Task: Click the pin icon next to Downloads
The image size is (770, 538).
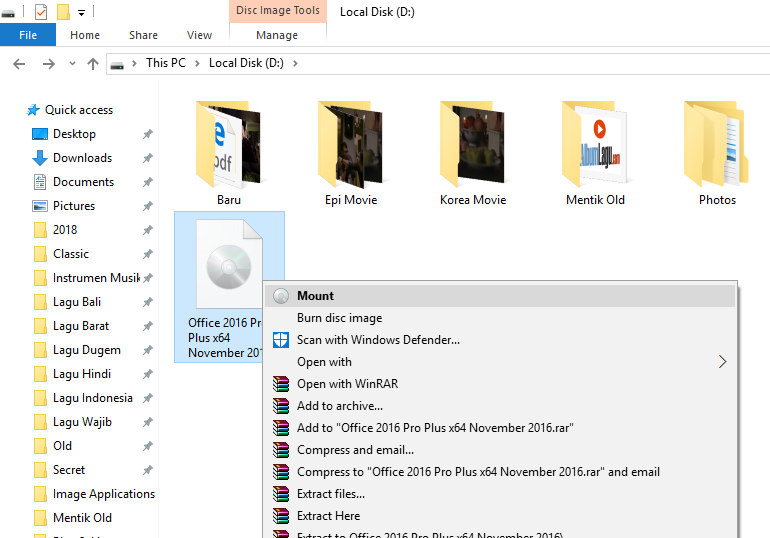Action: (x=147, y=158)
